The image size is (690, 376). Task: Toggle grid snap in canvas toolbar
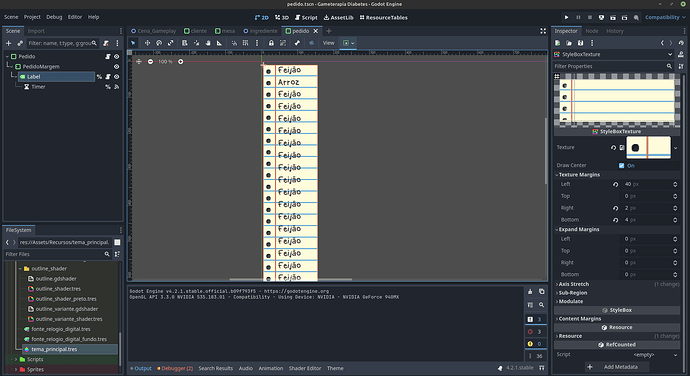point(246,43)
